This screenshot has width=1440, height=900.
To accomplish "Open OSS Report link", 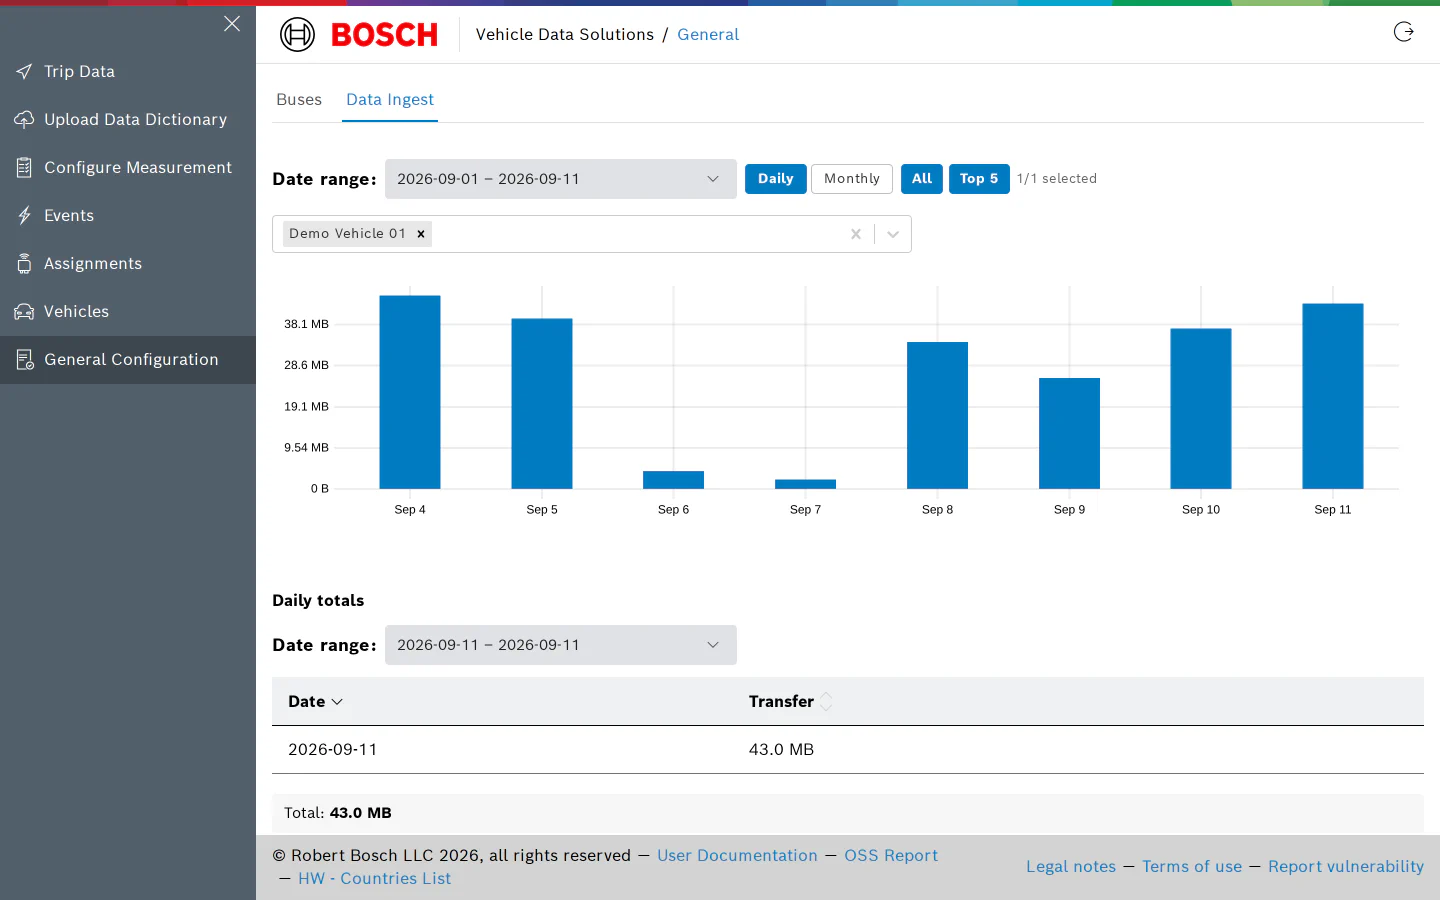I will (891, 856).
